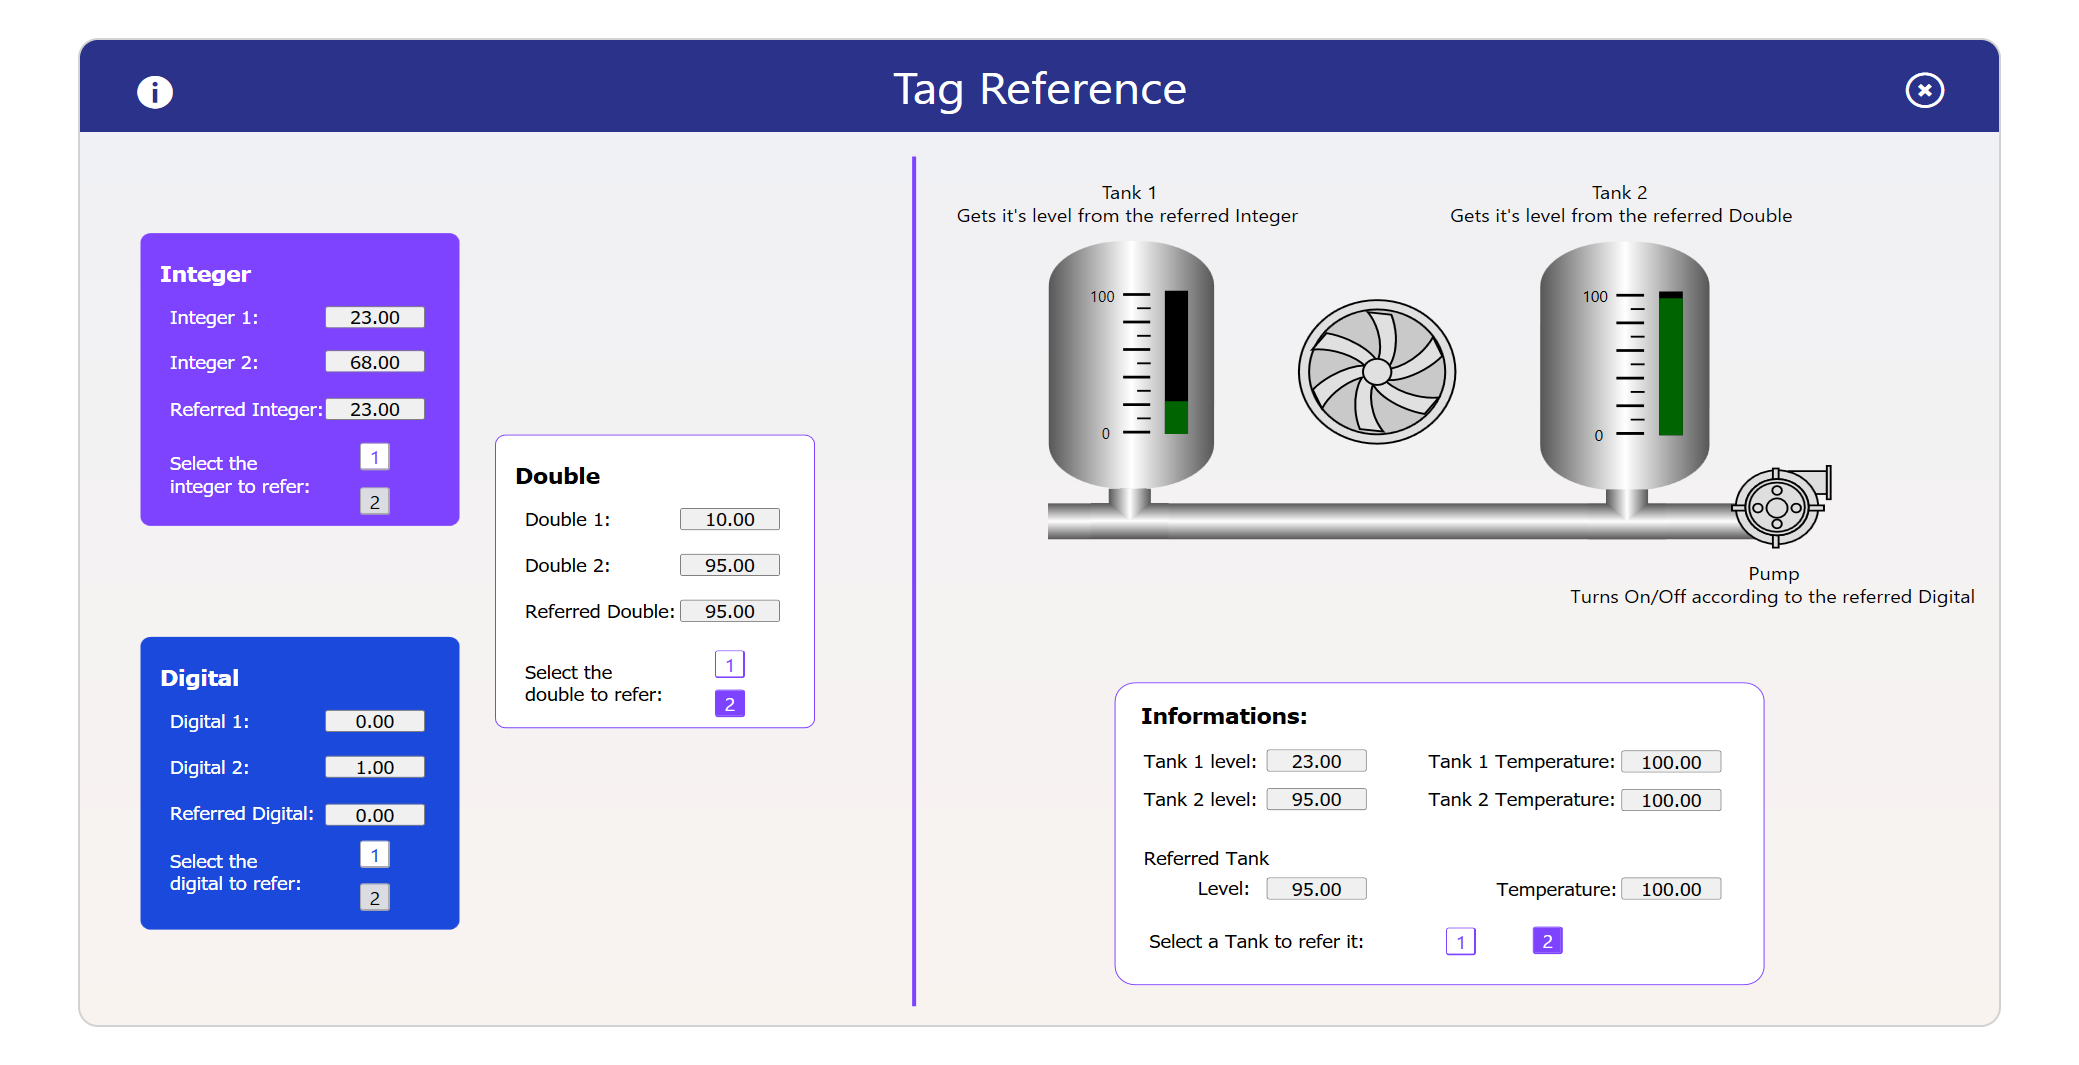This screenshot has width=2079, height=1065.
Task: Click the Integer 2 value field
Action: [x=374, y=362]
